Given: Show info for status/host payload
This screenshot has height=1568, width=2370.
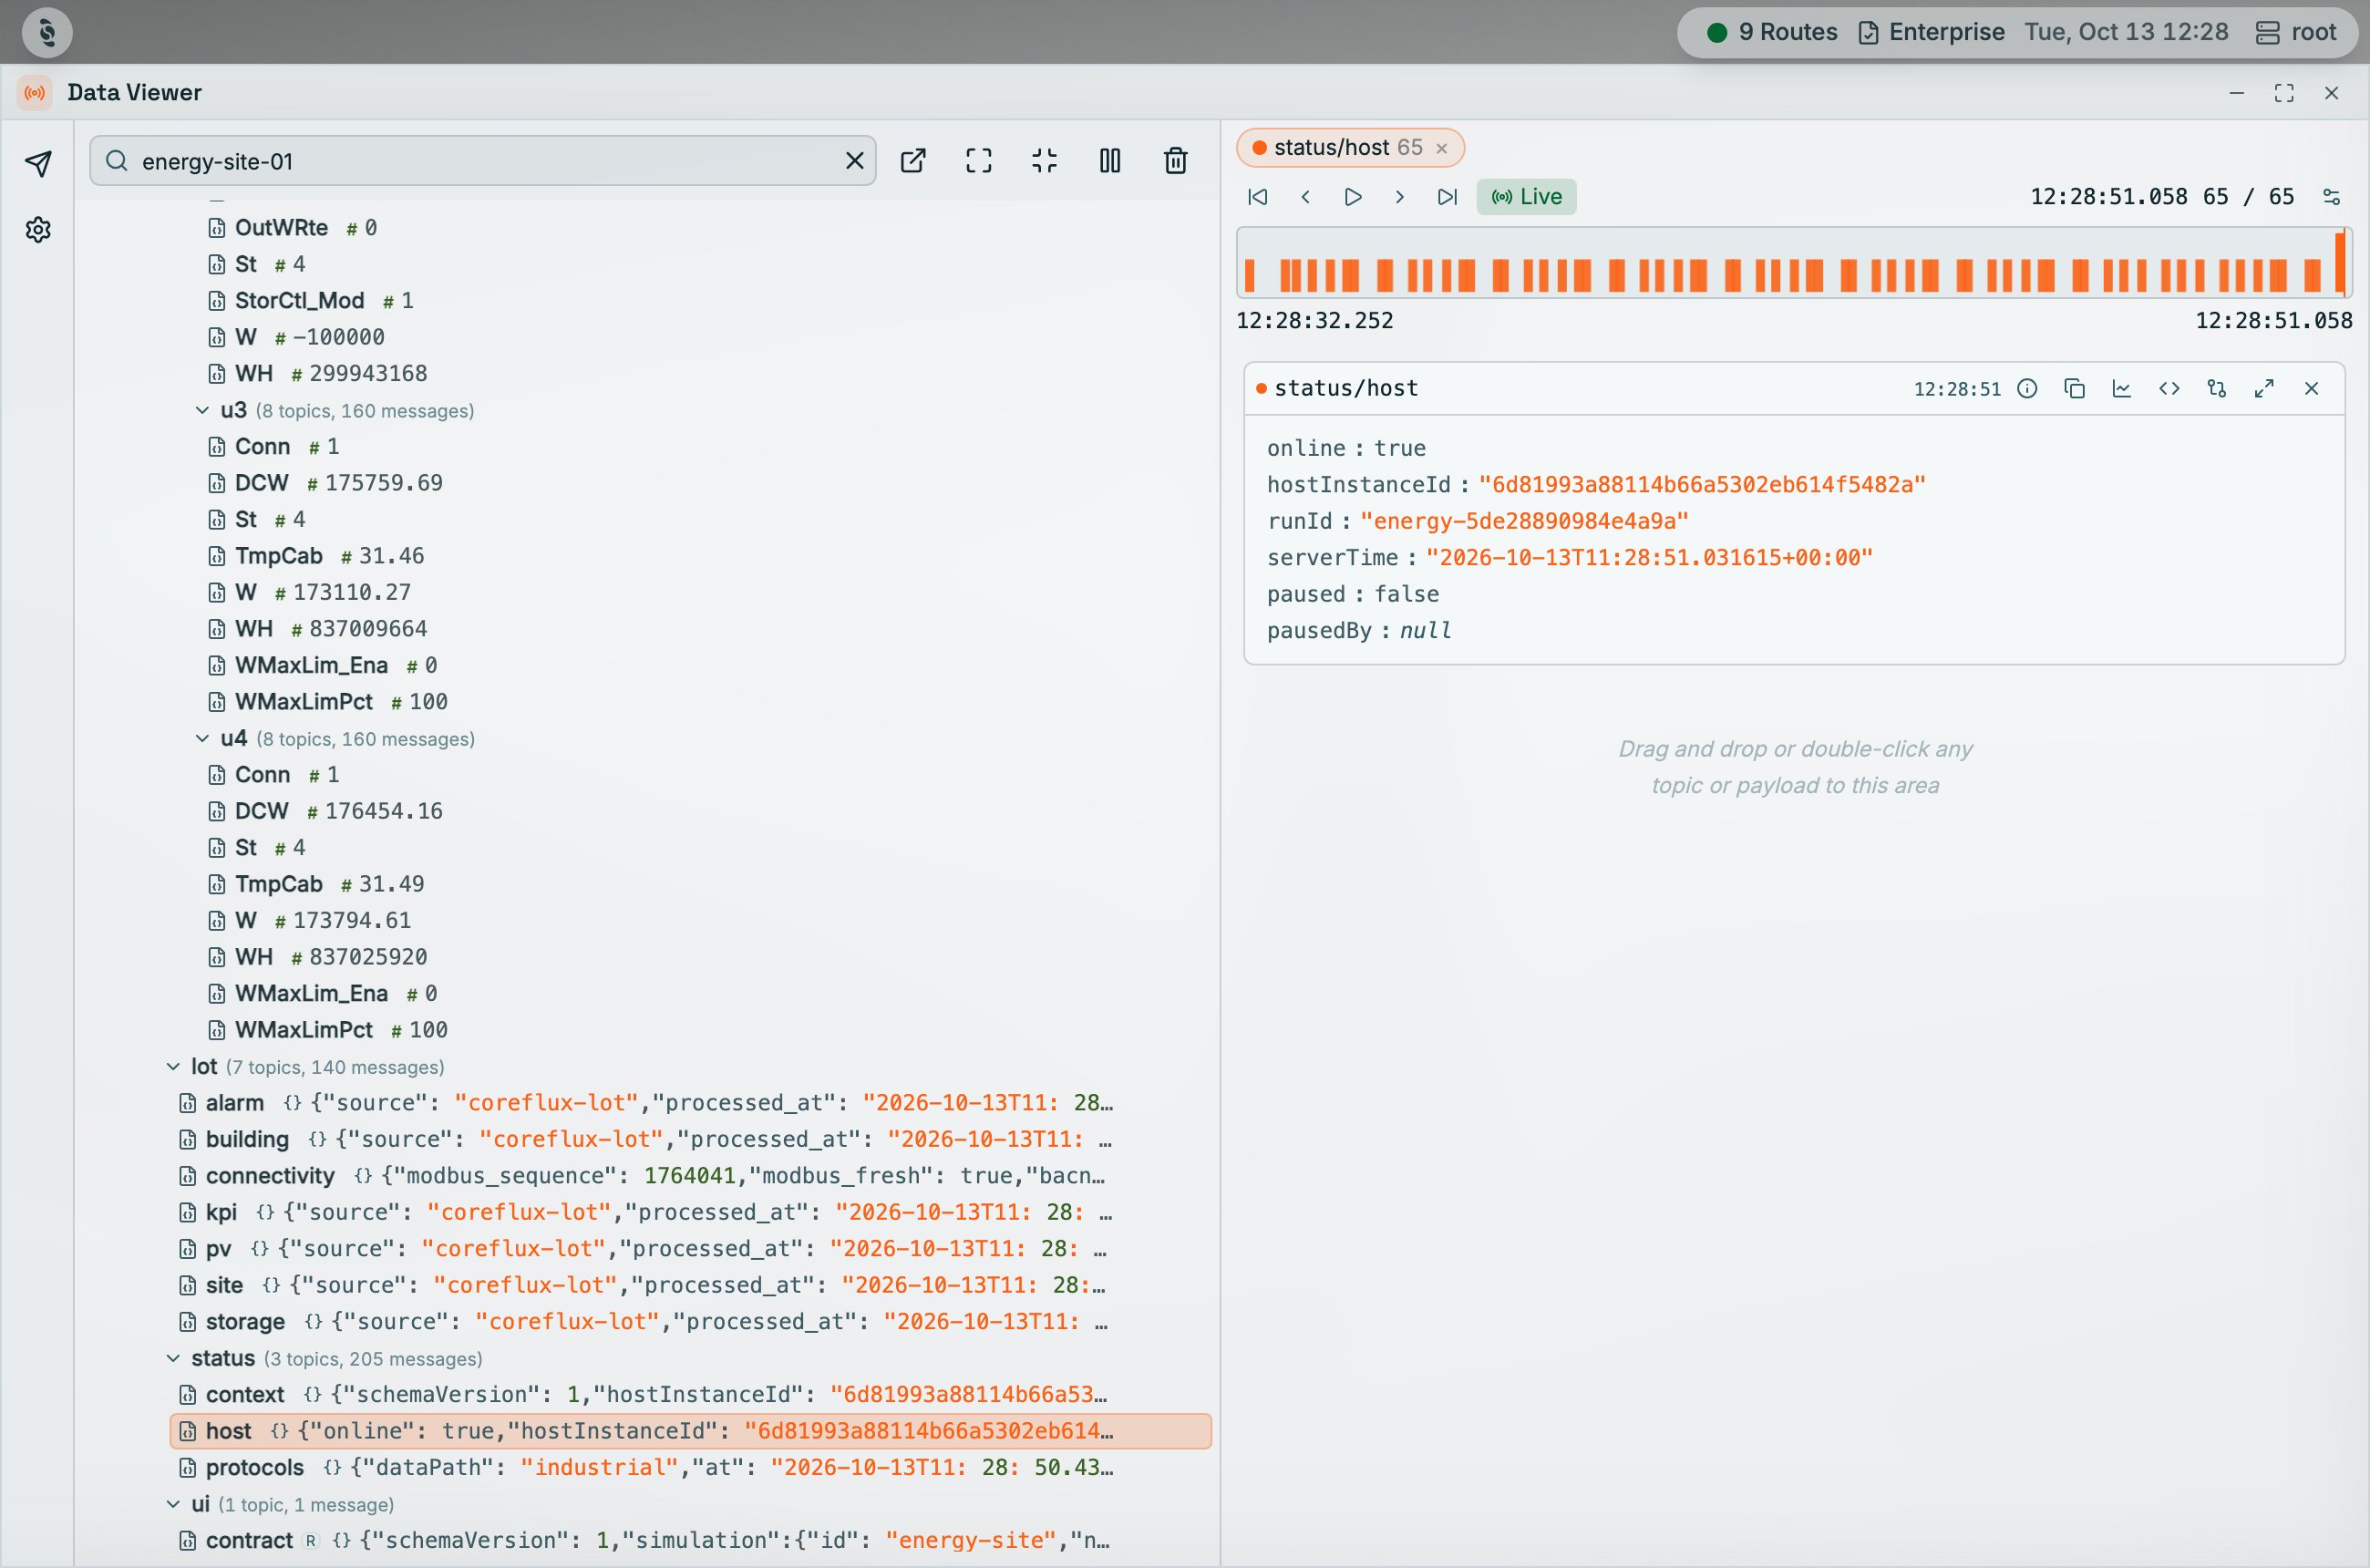Looking at the screenshot, I should 2027,389.
